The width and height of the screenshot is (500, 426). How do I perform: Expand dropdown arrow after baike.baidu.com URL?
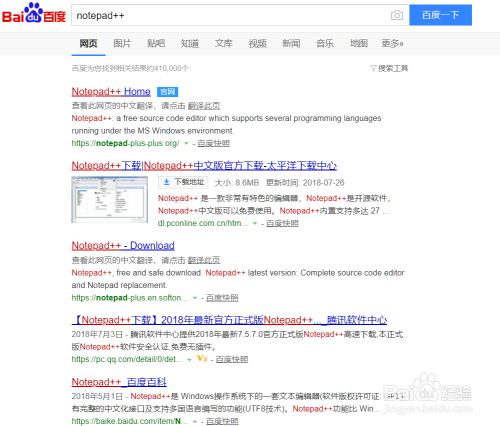click(x=195, y=421)
